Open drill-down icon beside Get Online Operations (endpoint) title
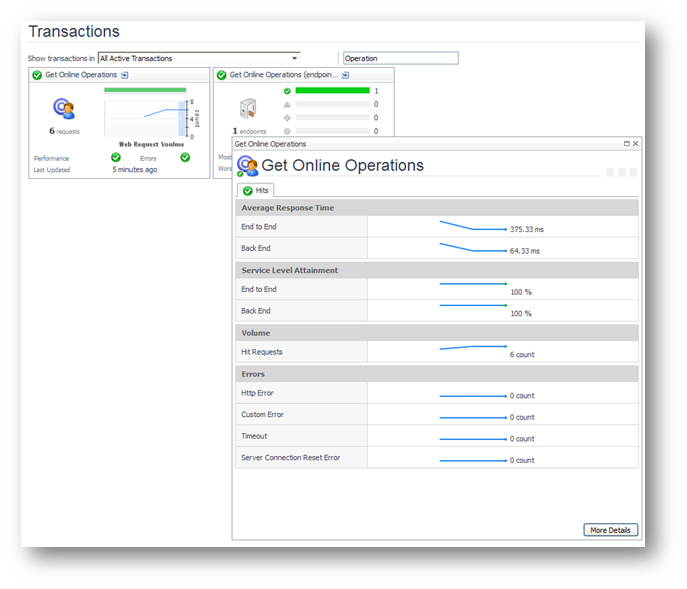This screenshot has width=687, height=589. coord(345,75)
